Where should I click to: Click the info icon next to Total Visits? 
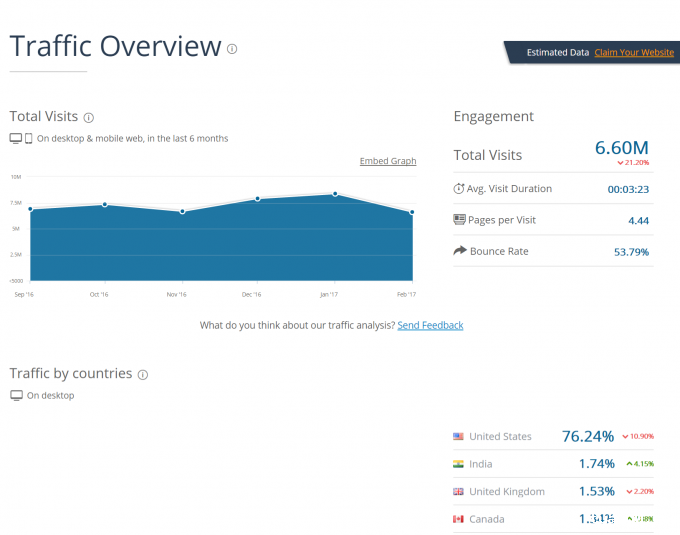pyautogui.click(x=89, y=117)
